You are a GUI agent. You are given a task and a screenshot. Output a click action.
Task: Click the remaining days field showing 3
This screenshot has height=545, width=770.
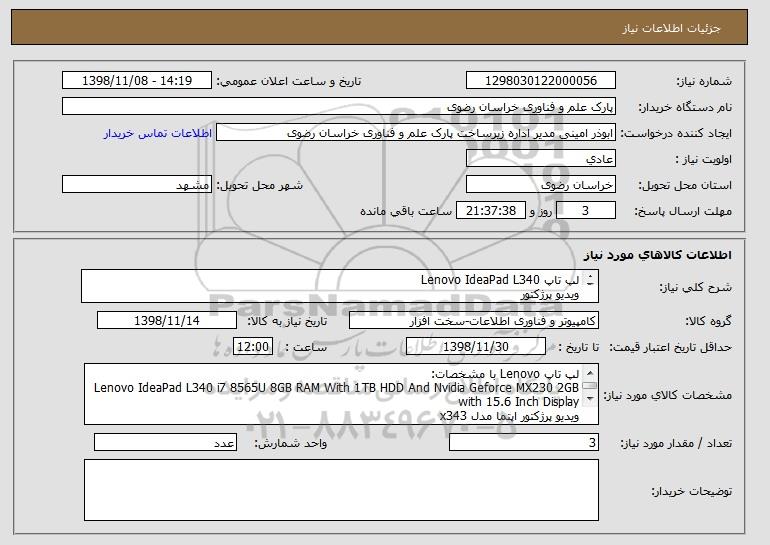coord(585,211)
